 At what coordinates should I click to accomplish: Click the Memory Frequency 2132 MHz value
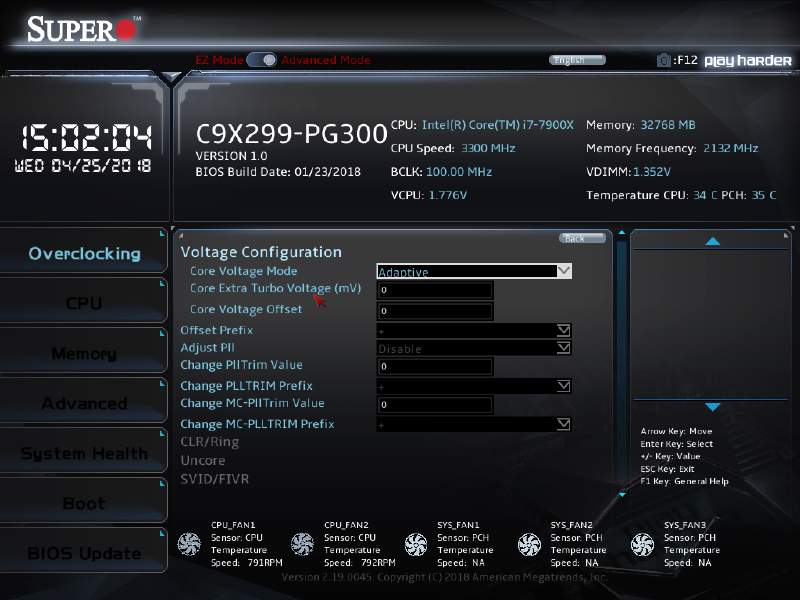point(731,148)
